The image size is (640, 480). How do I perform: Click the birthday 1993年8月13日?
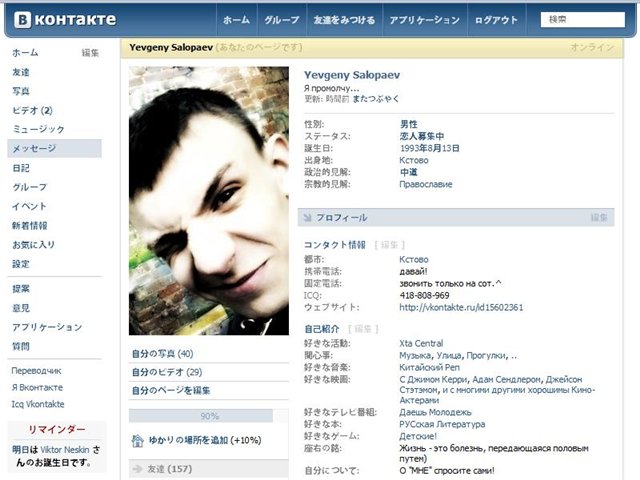click(429, 148)
